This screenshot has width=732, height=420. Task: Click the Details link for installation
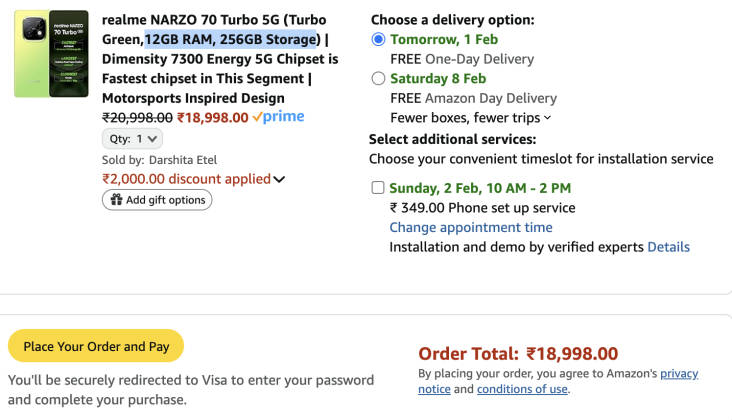click(668, 246)
